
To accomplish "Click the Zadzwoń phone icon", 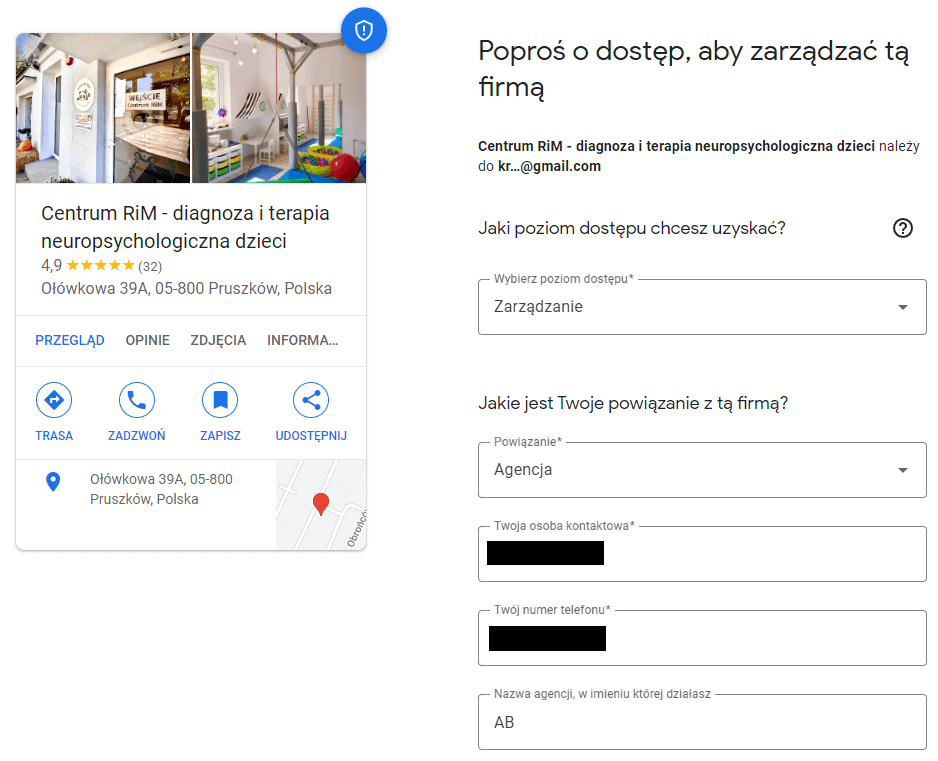I will point(136,400).
